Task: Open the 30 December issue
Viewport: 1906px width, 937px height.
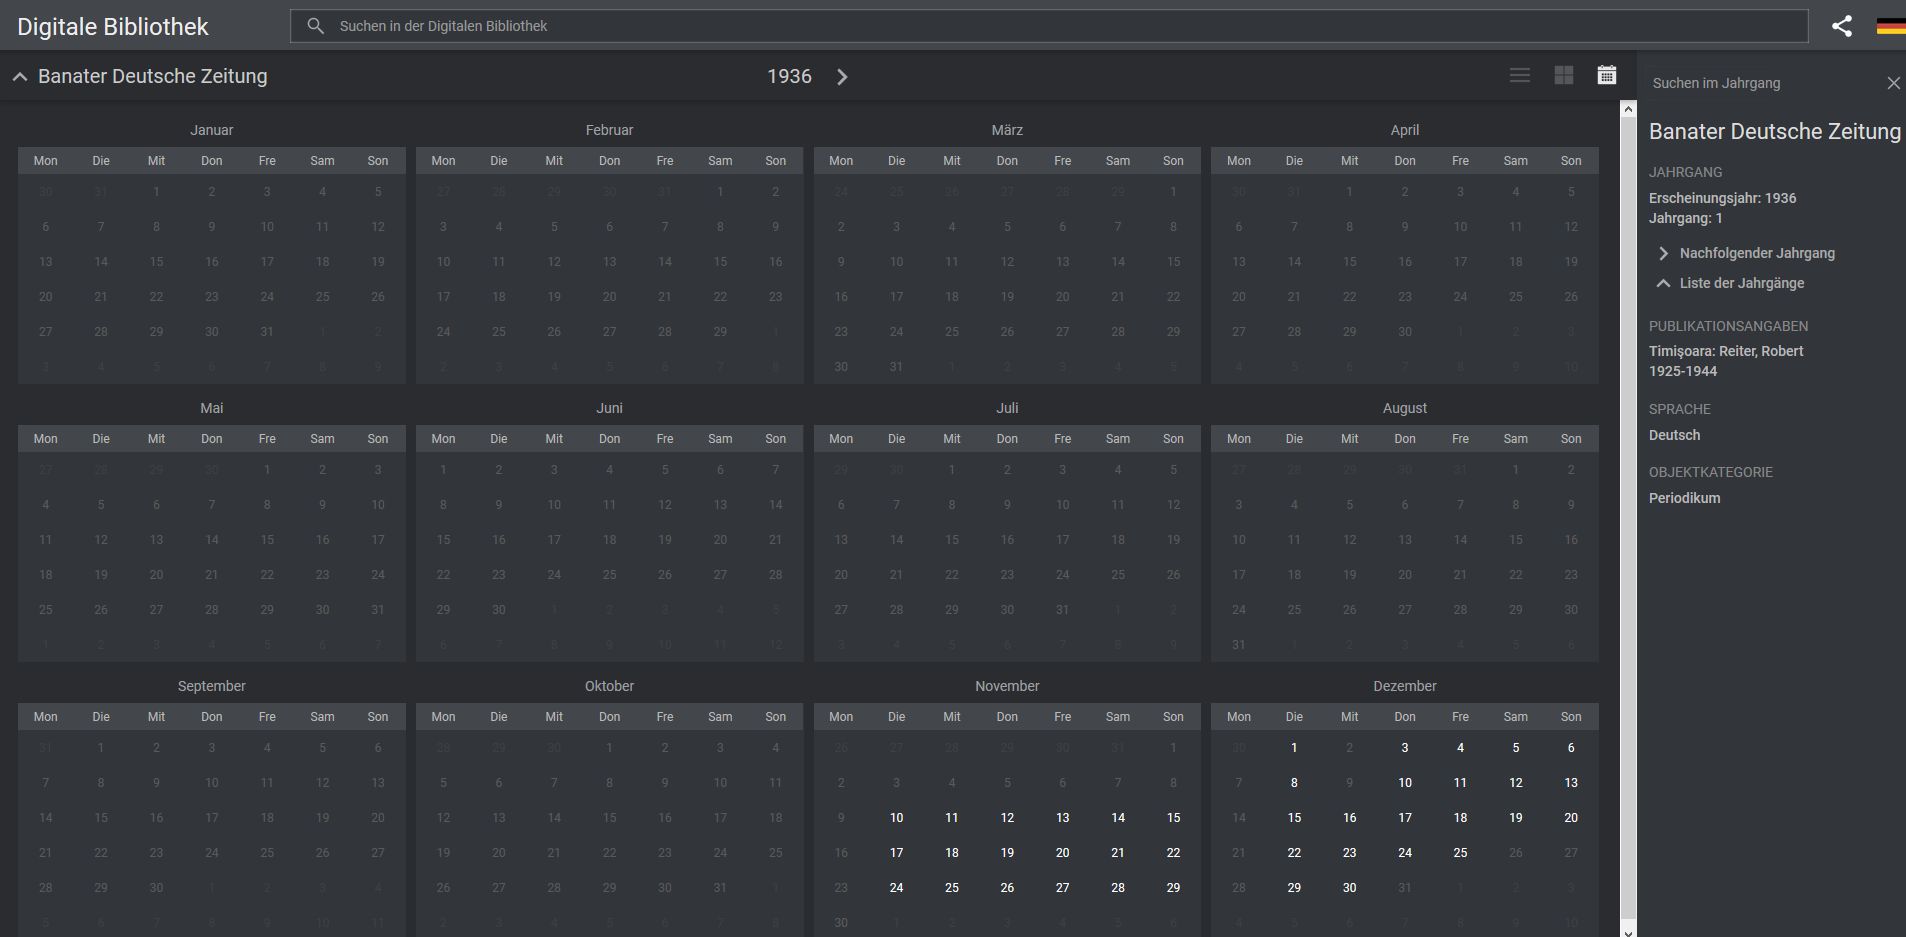Action: click(x=1350, y=888)
